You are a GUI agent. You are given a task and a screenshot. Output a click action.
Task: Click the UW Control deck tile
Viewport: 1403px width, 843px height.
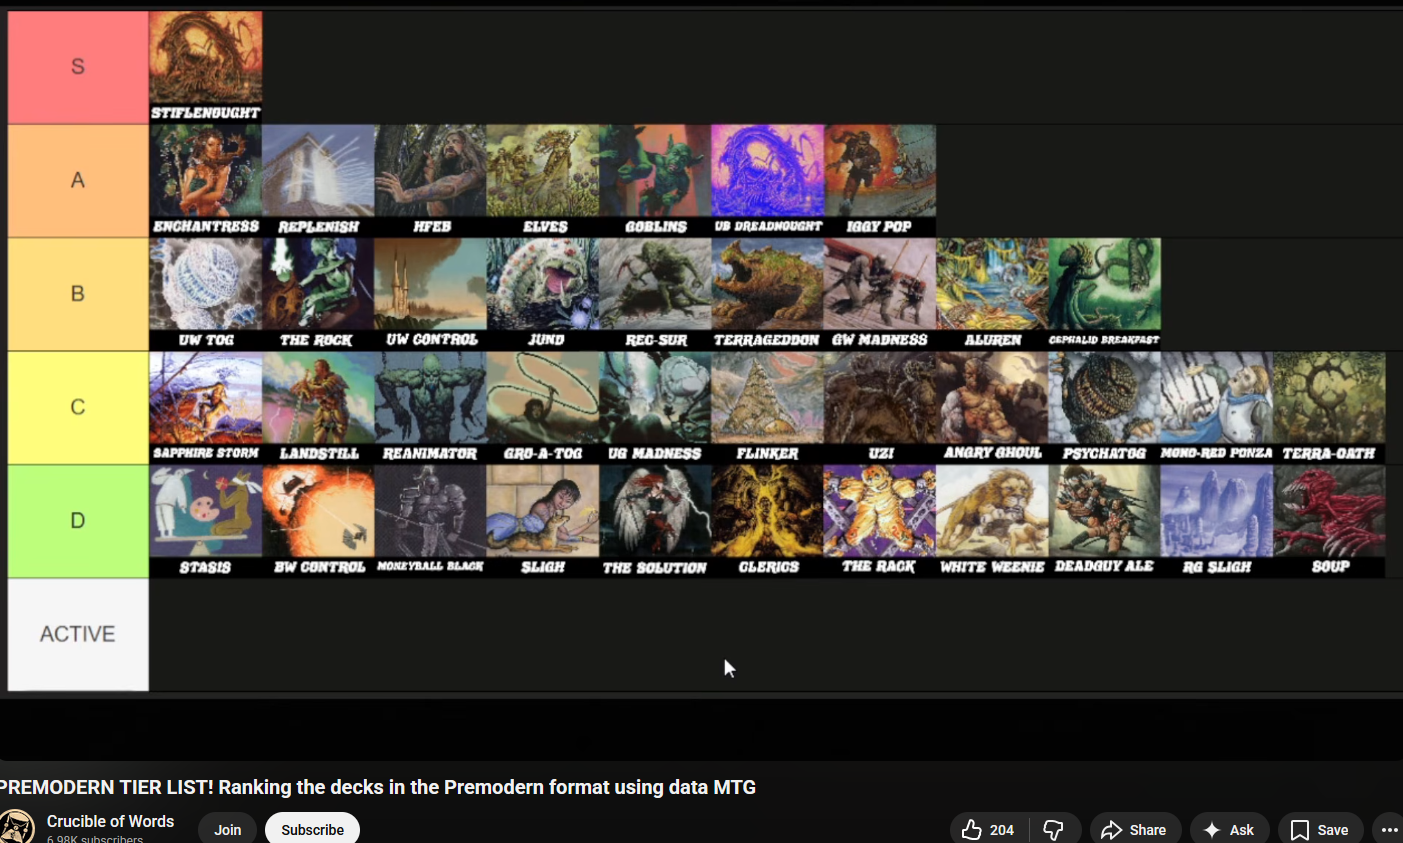point(431,294)
